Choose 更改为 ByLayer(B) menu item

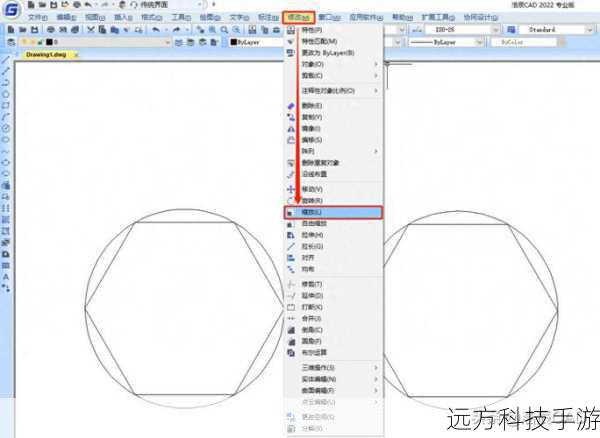[334, 53]
